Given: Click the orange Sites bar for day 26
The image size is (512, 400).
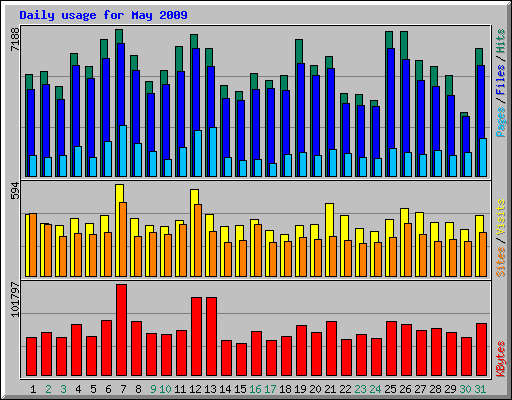Looking at the screenshot, I should tap(408, 250).
